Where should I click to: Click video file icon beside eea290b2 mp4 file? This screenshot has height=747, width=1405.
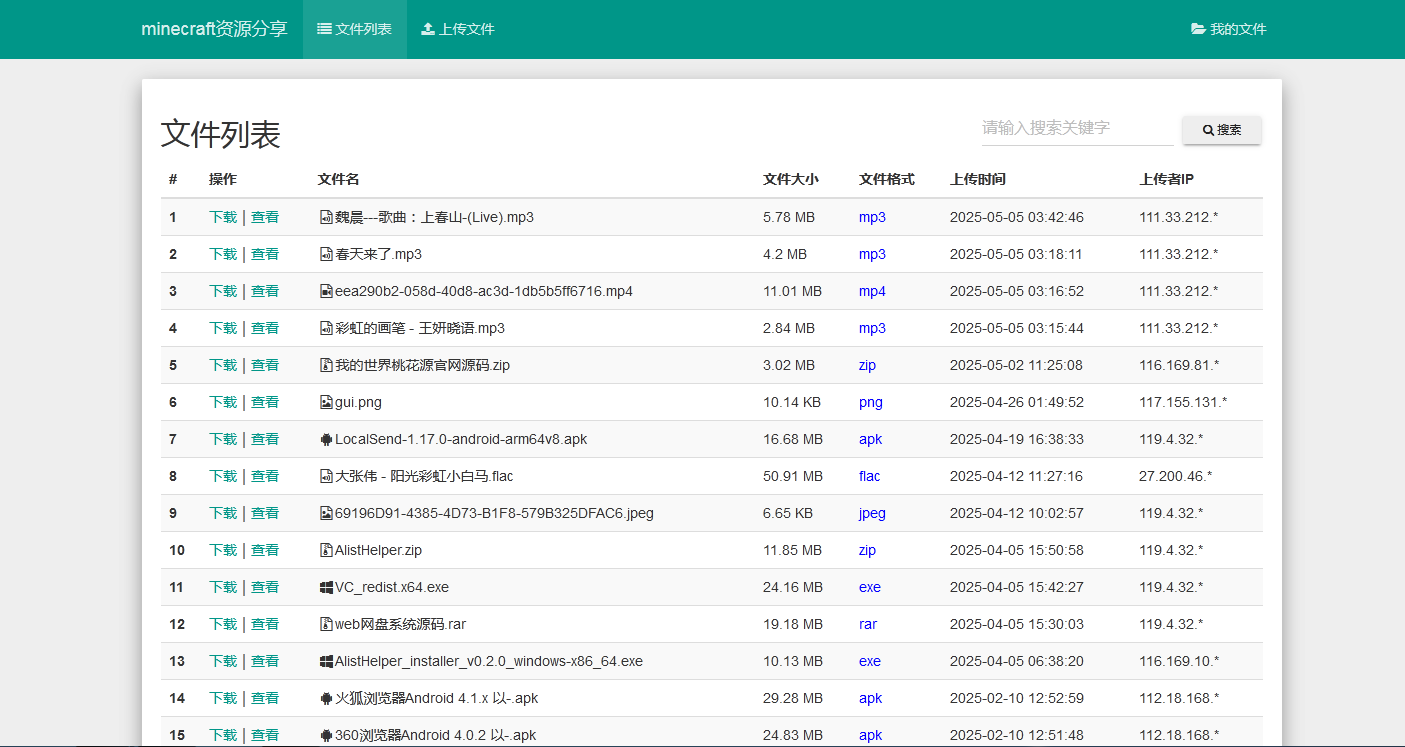[x=325, y=291]
